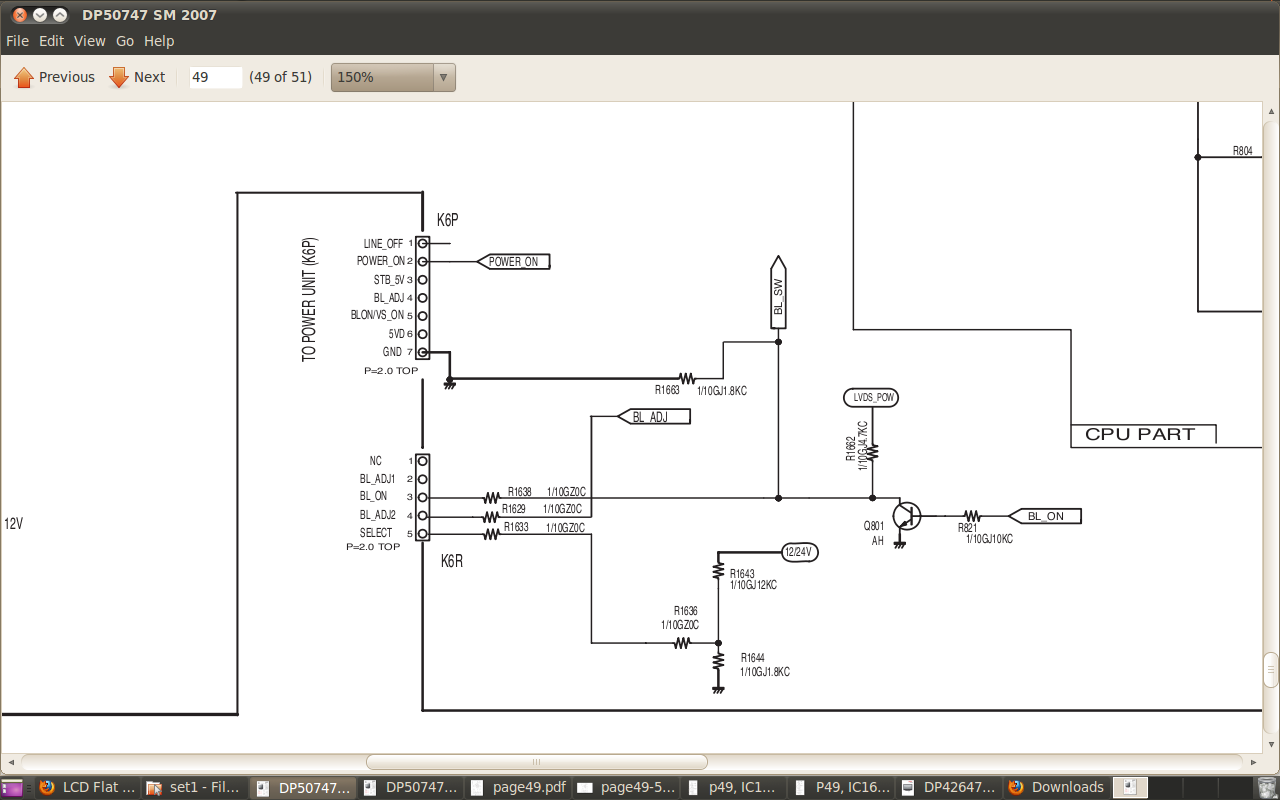The height and width of the screenshot is (800, 1280).
Task: Click the page number input field
Action: (x=215, y=77)
